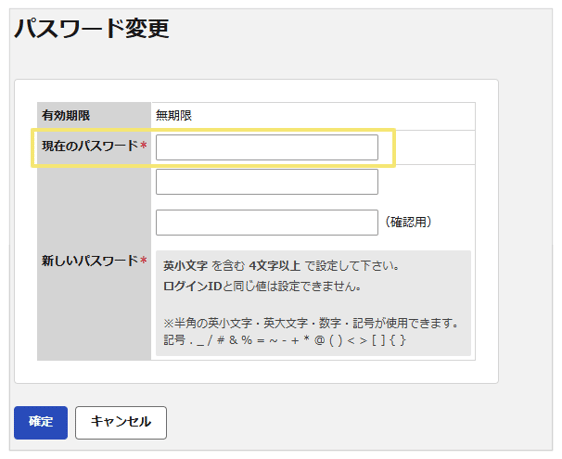This screenshot has width=562, height=459.
Task: Click the (確認用) note text
Action: [408, 222]
